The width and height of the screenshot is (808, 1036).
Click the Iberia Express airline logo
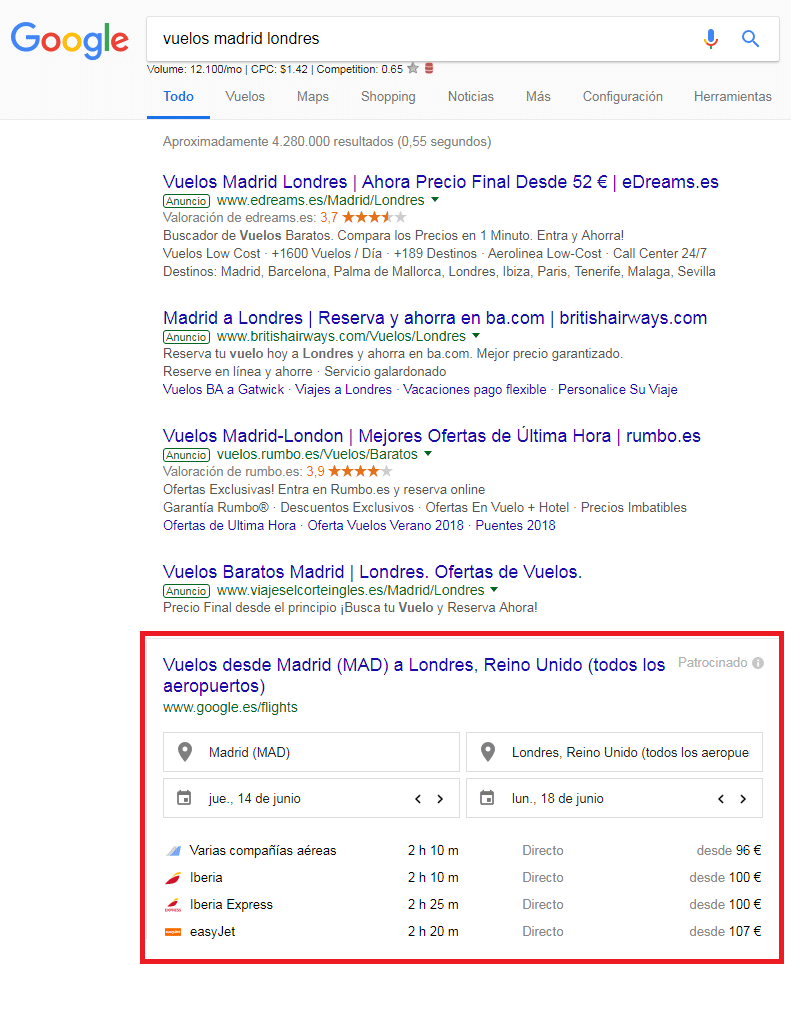173,905
